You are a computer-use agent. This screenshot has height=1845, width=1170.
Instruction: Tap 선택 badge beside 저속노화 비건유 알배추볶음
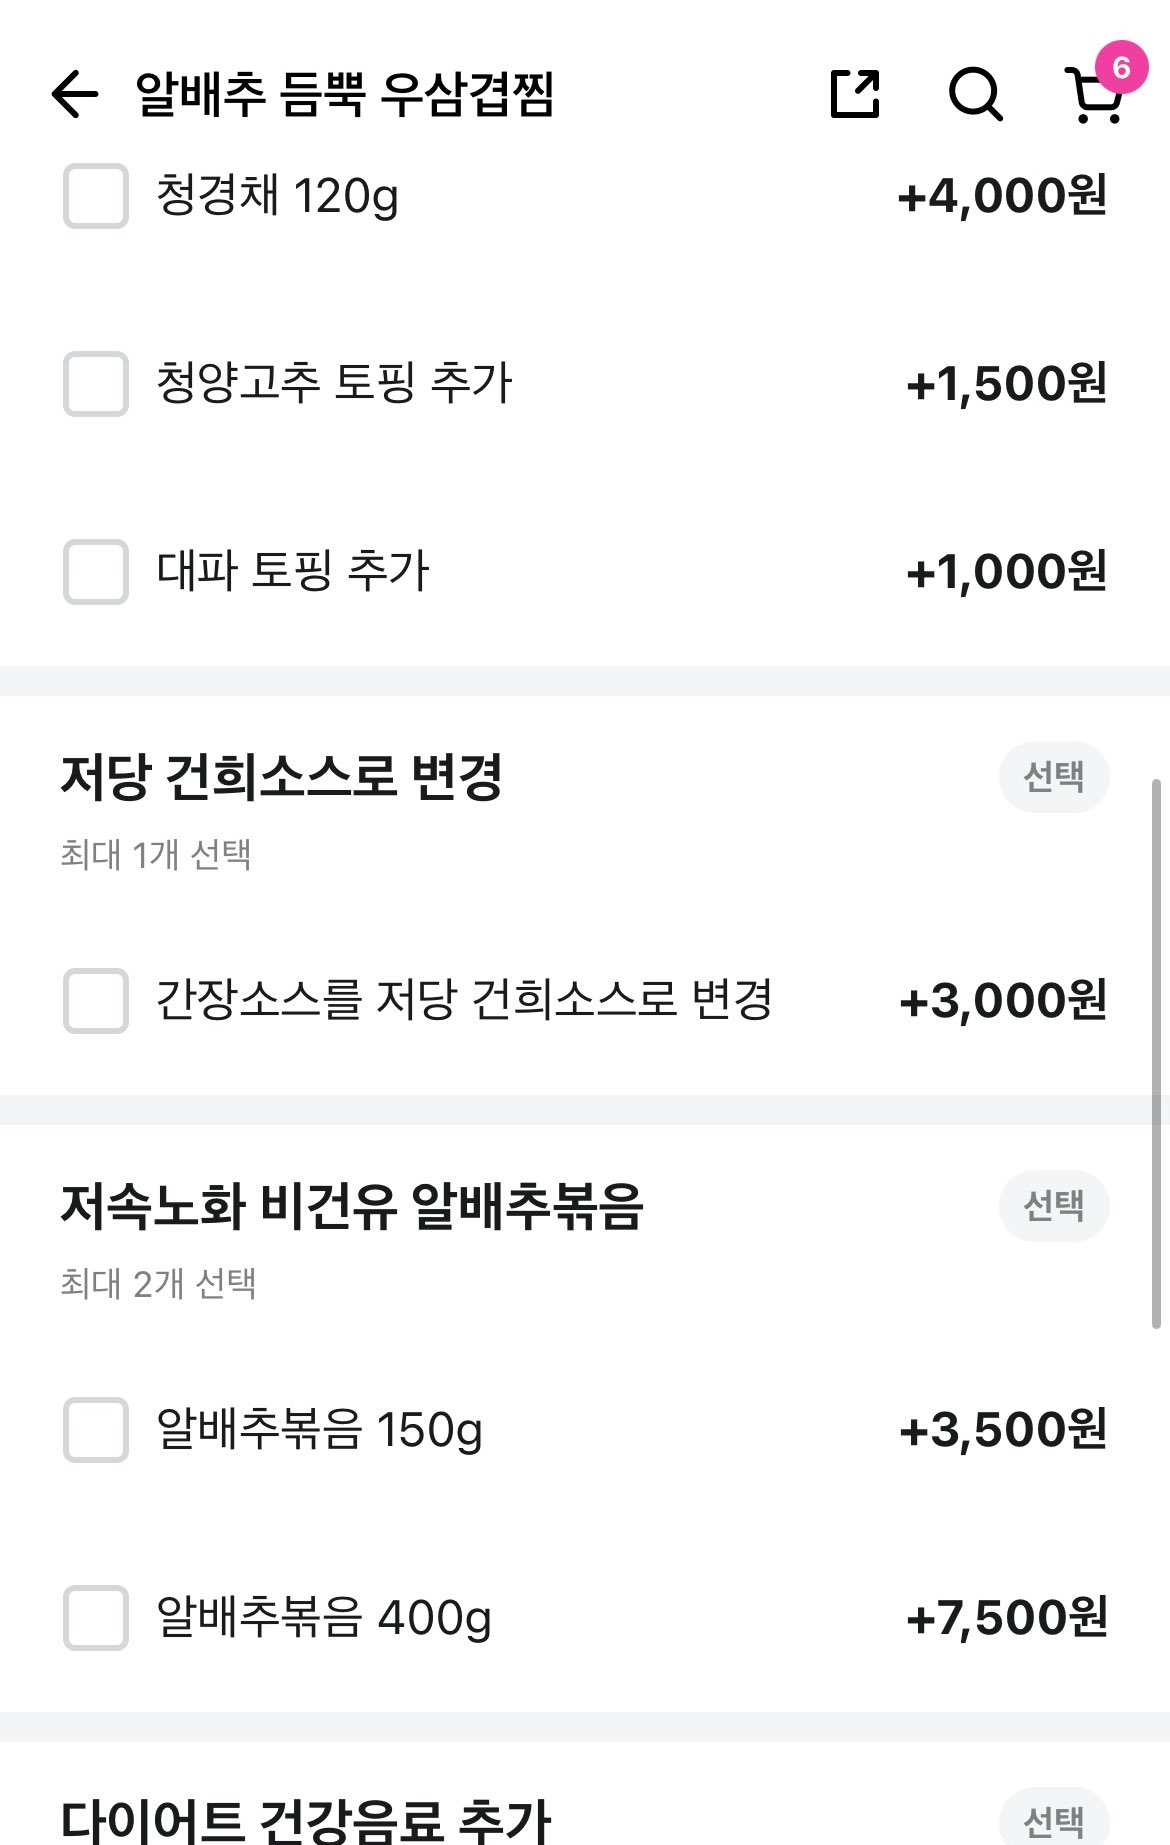(1054, 1205)
